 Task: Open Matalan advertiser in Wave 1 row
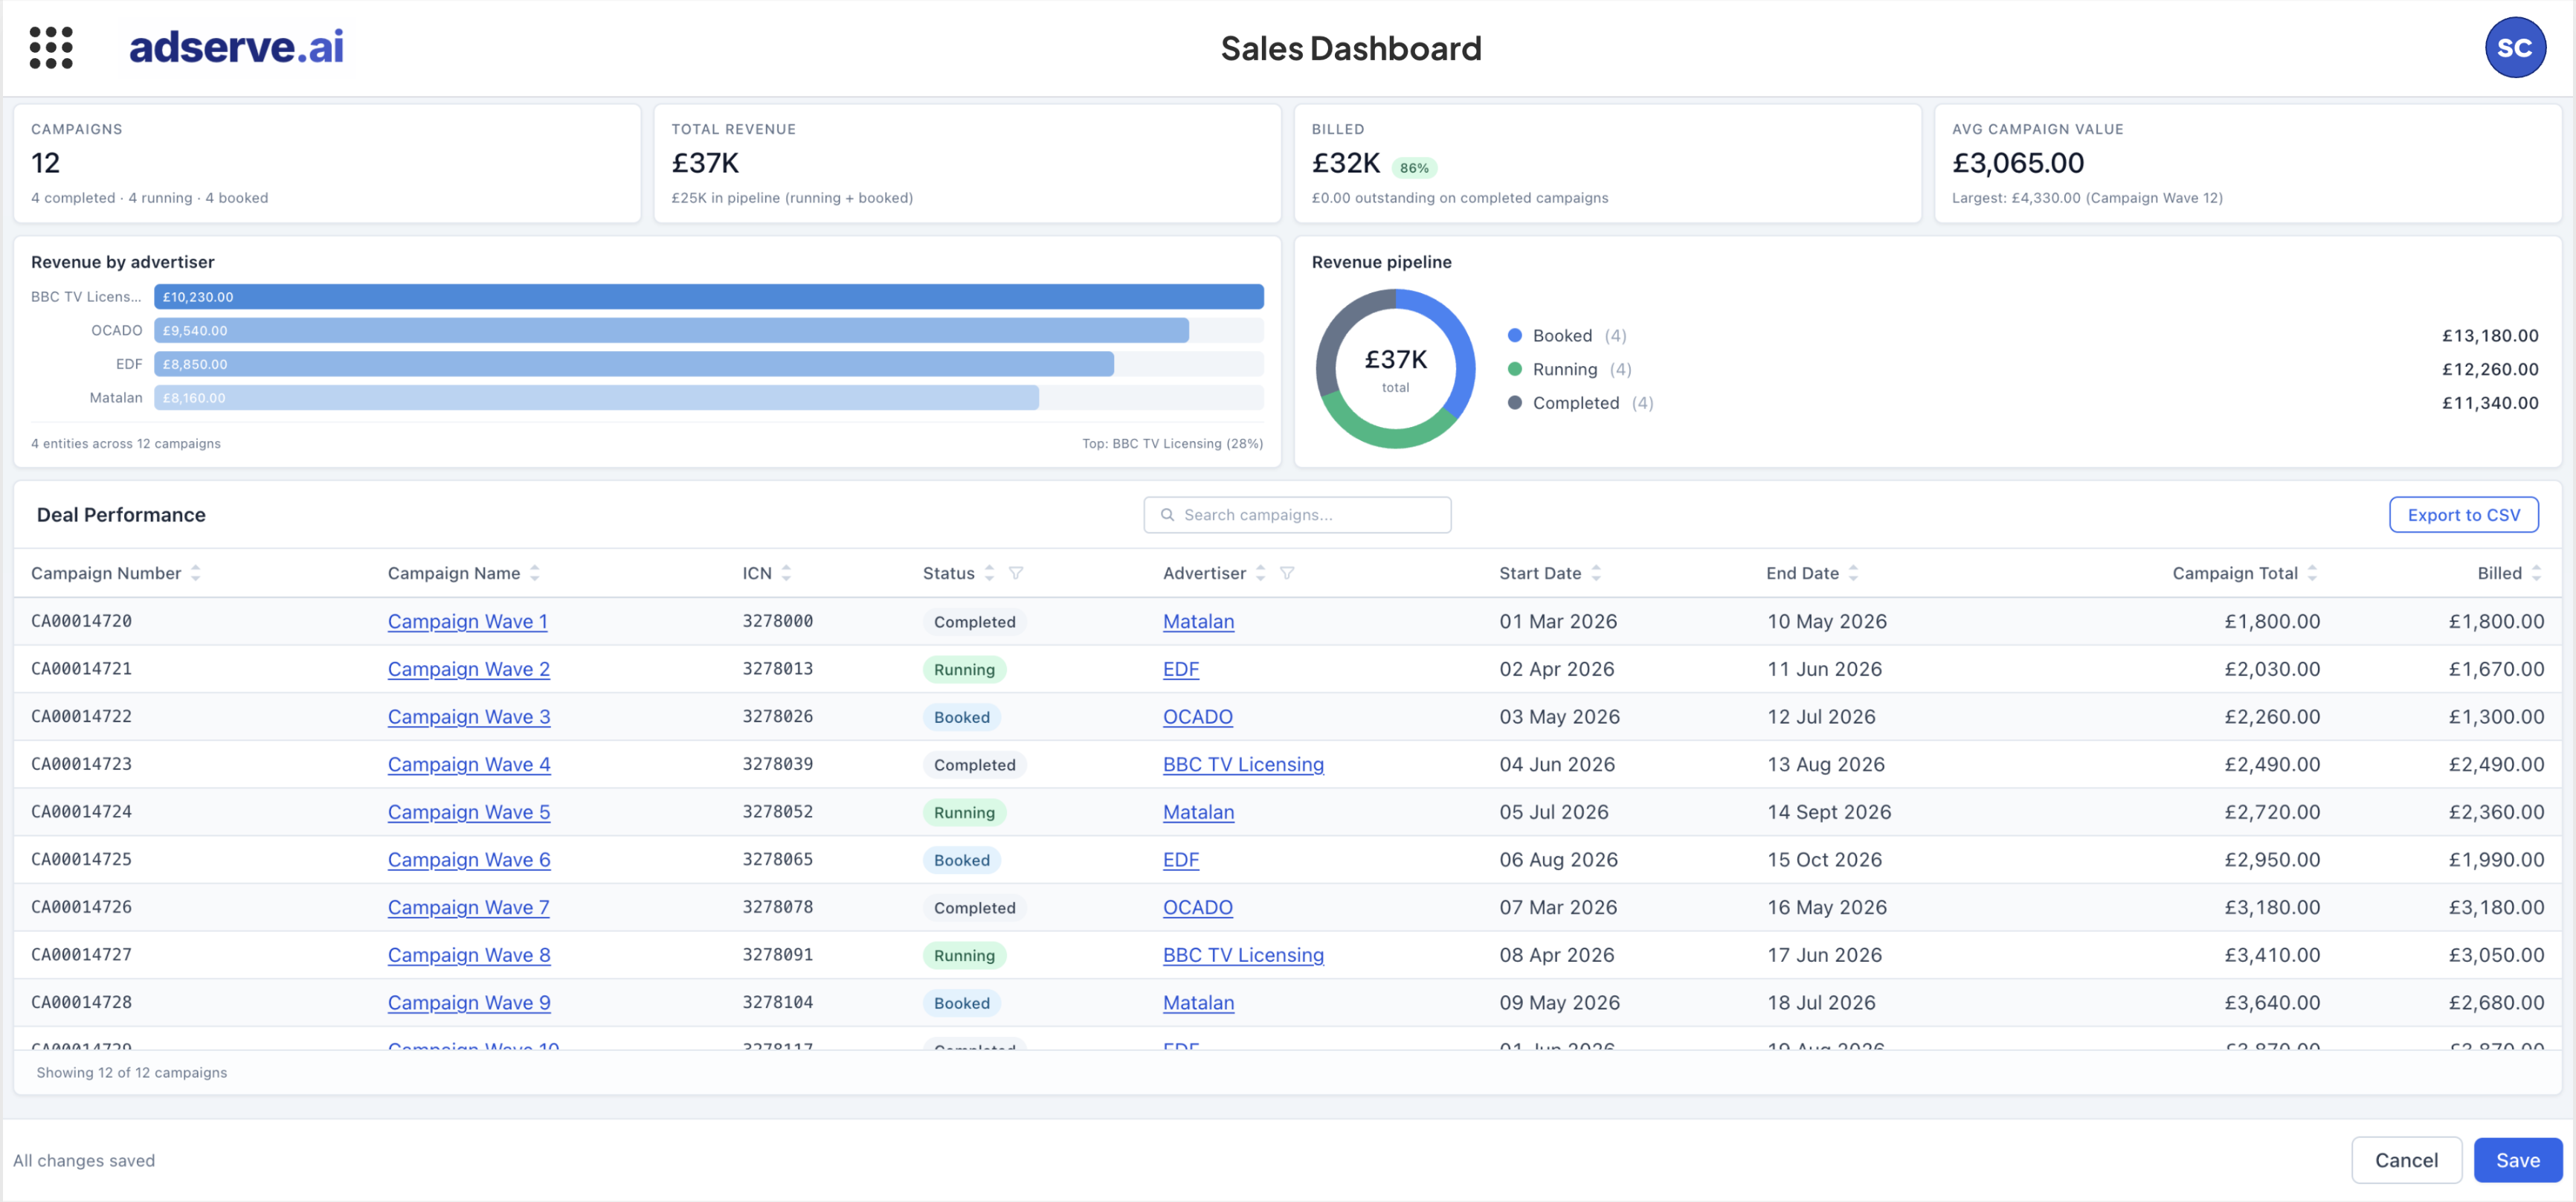pos(1198,622)
